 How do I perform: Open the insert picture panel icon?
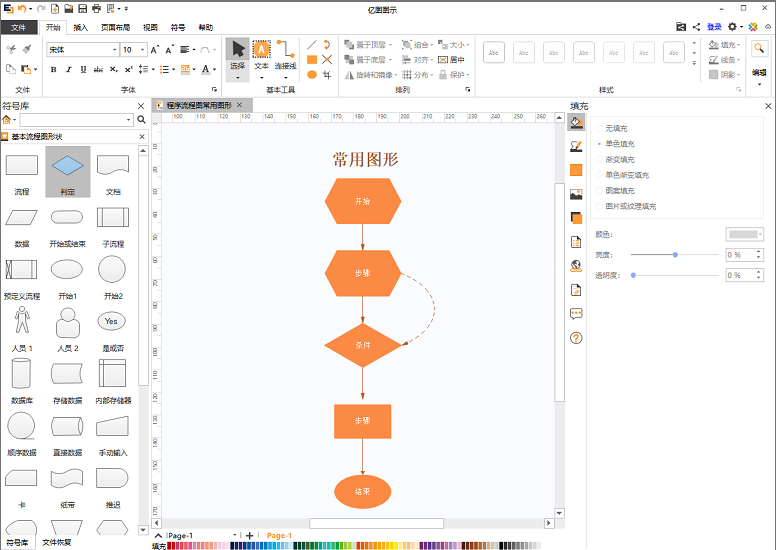click(x=576, y=194)
